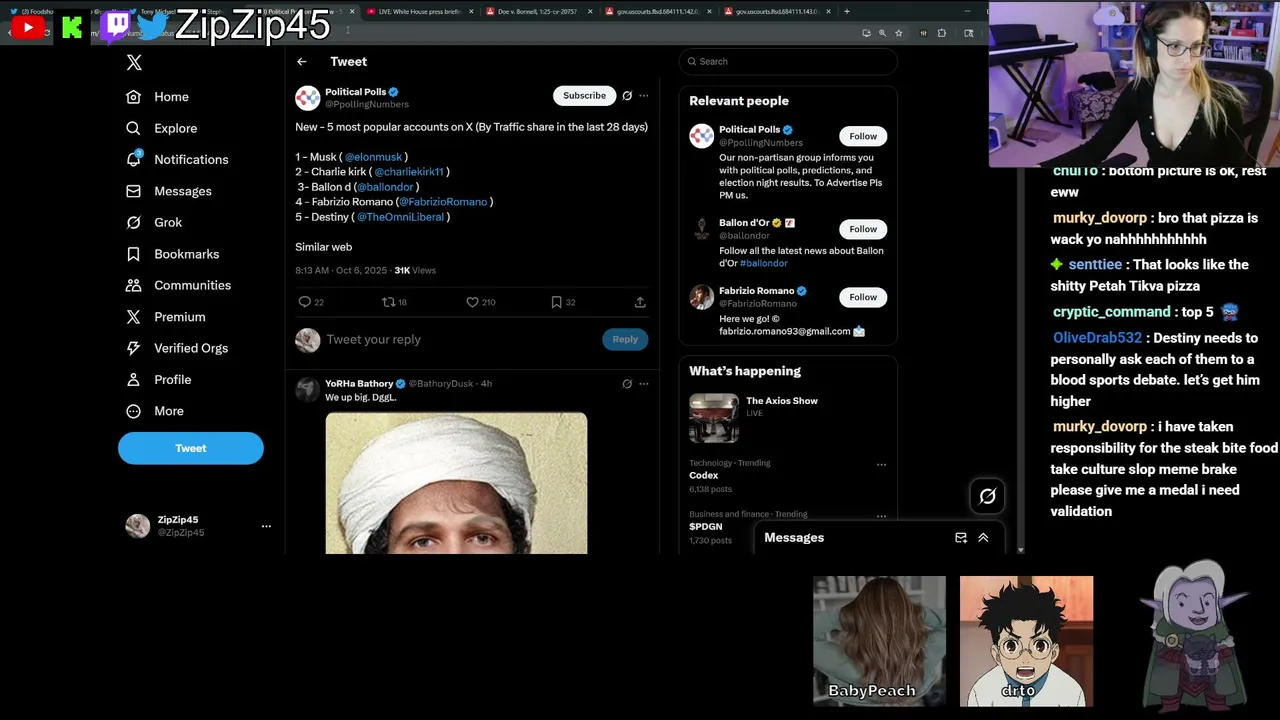1280x720 pixels.
Task: Click the Kick logo in overlay
Action: [72, 28]
